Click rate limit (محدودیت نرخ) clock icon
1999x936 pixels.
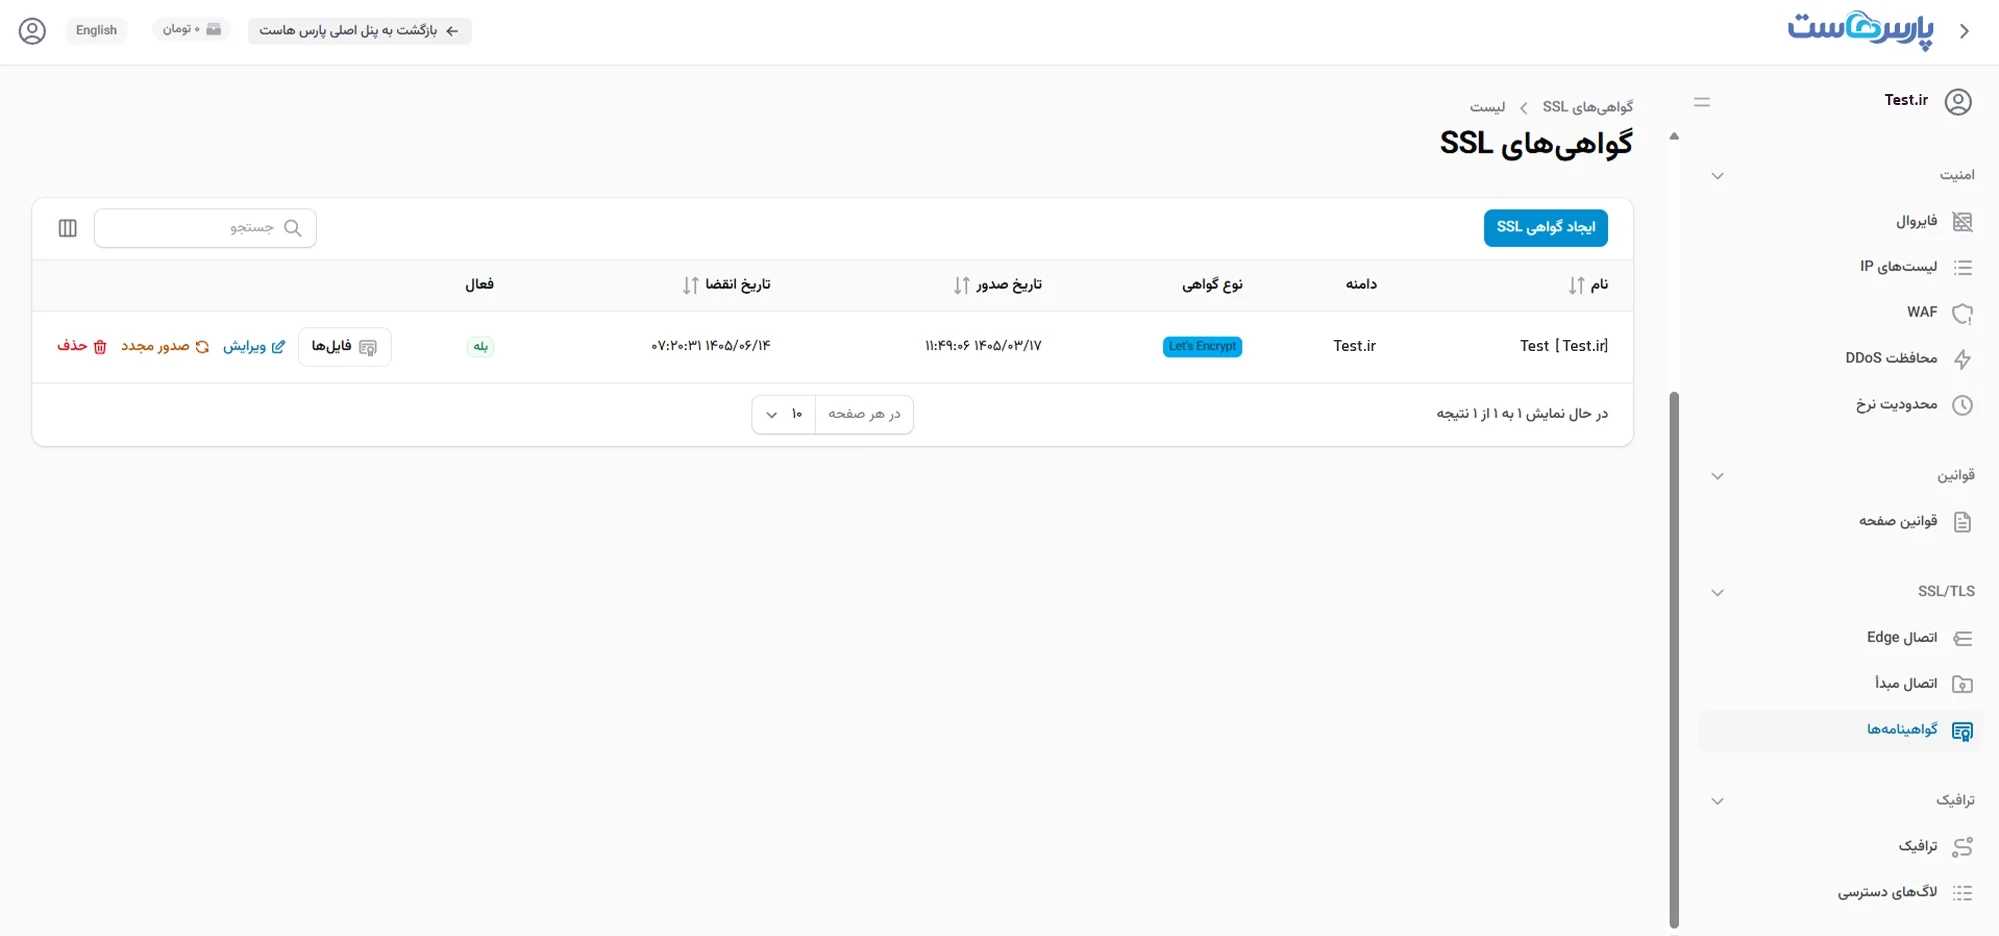1962,405
